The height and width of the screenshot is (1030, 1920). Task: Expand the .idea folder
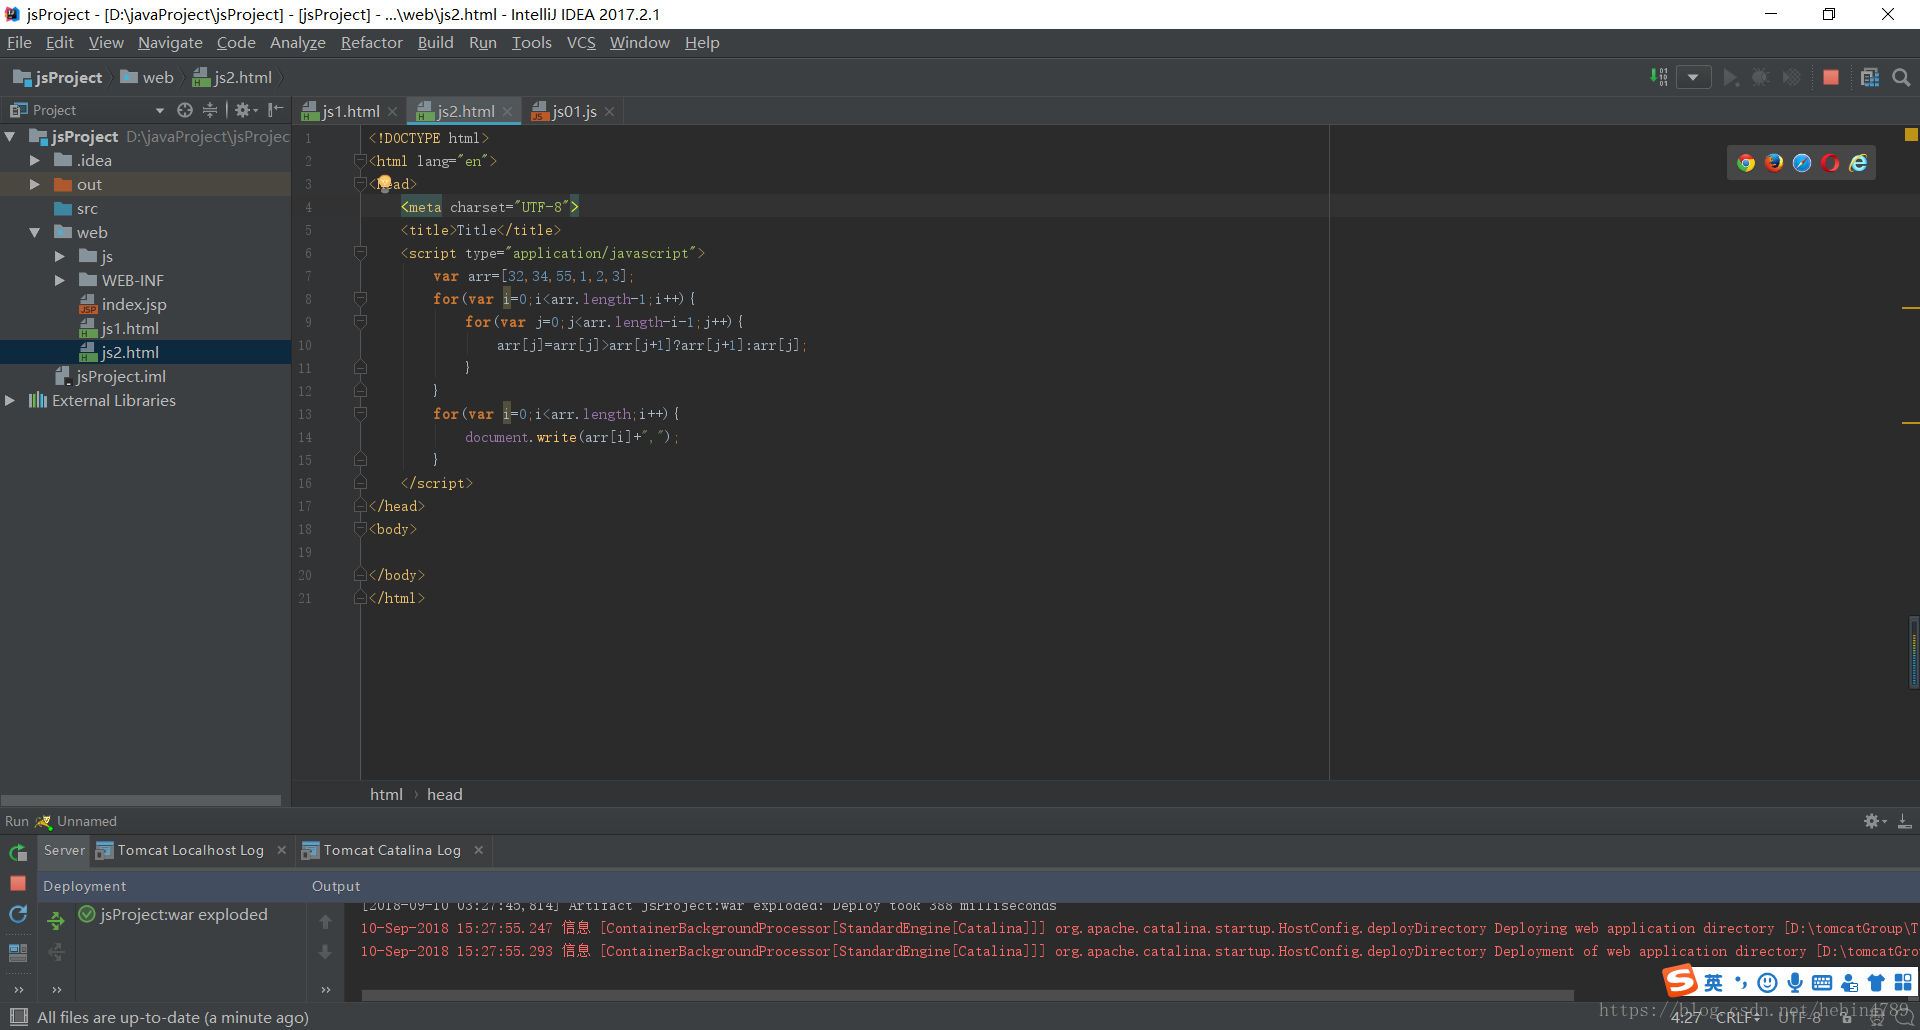point(35,160)
